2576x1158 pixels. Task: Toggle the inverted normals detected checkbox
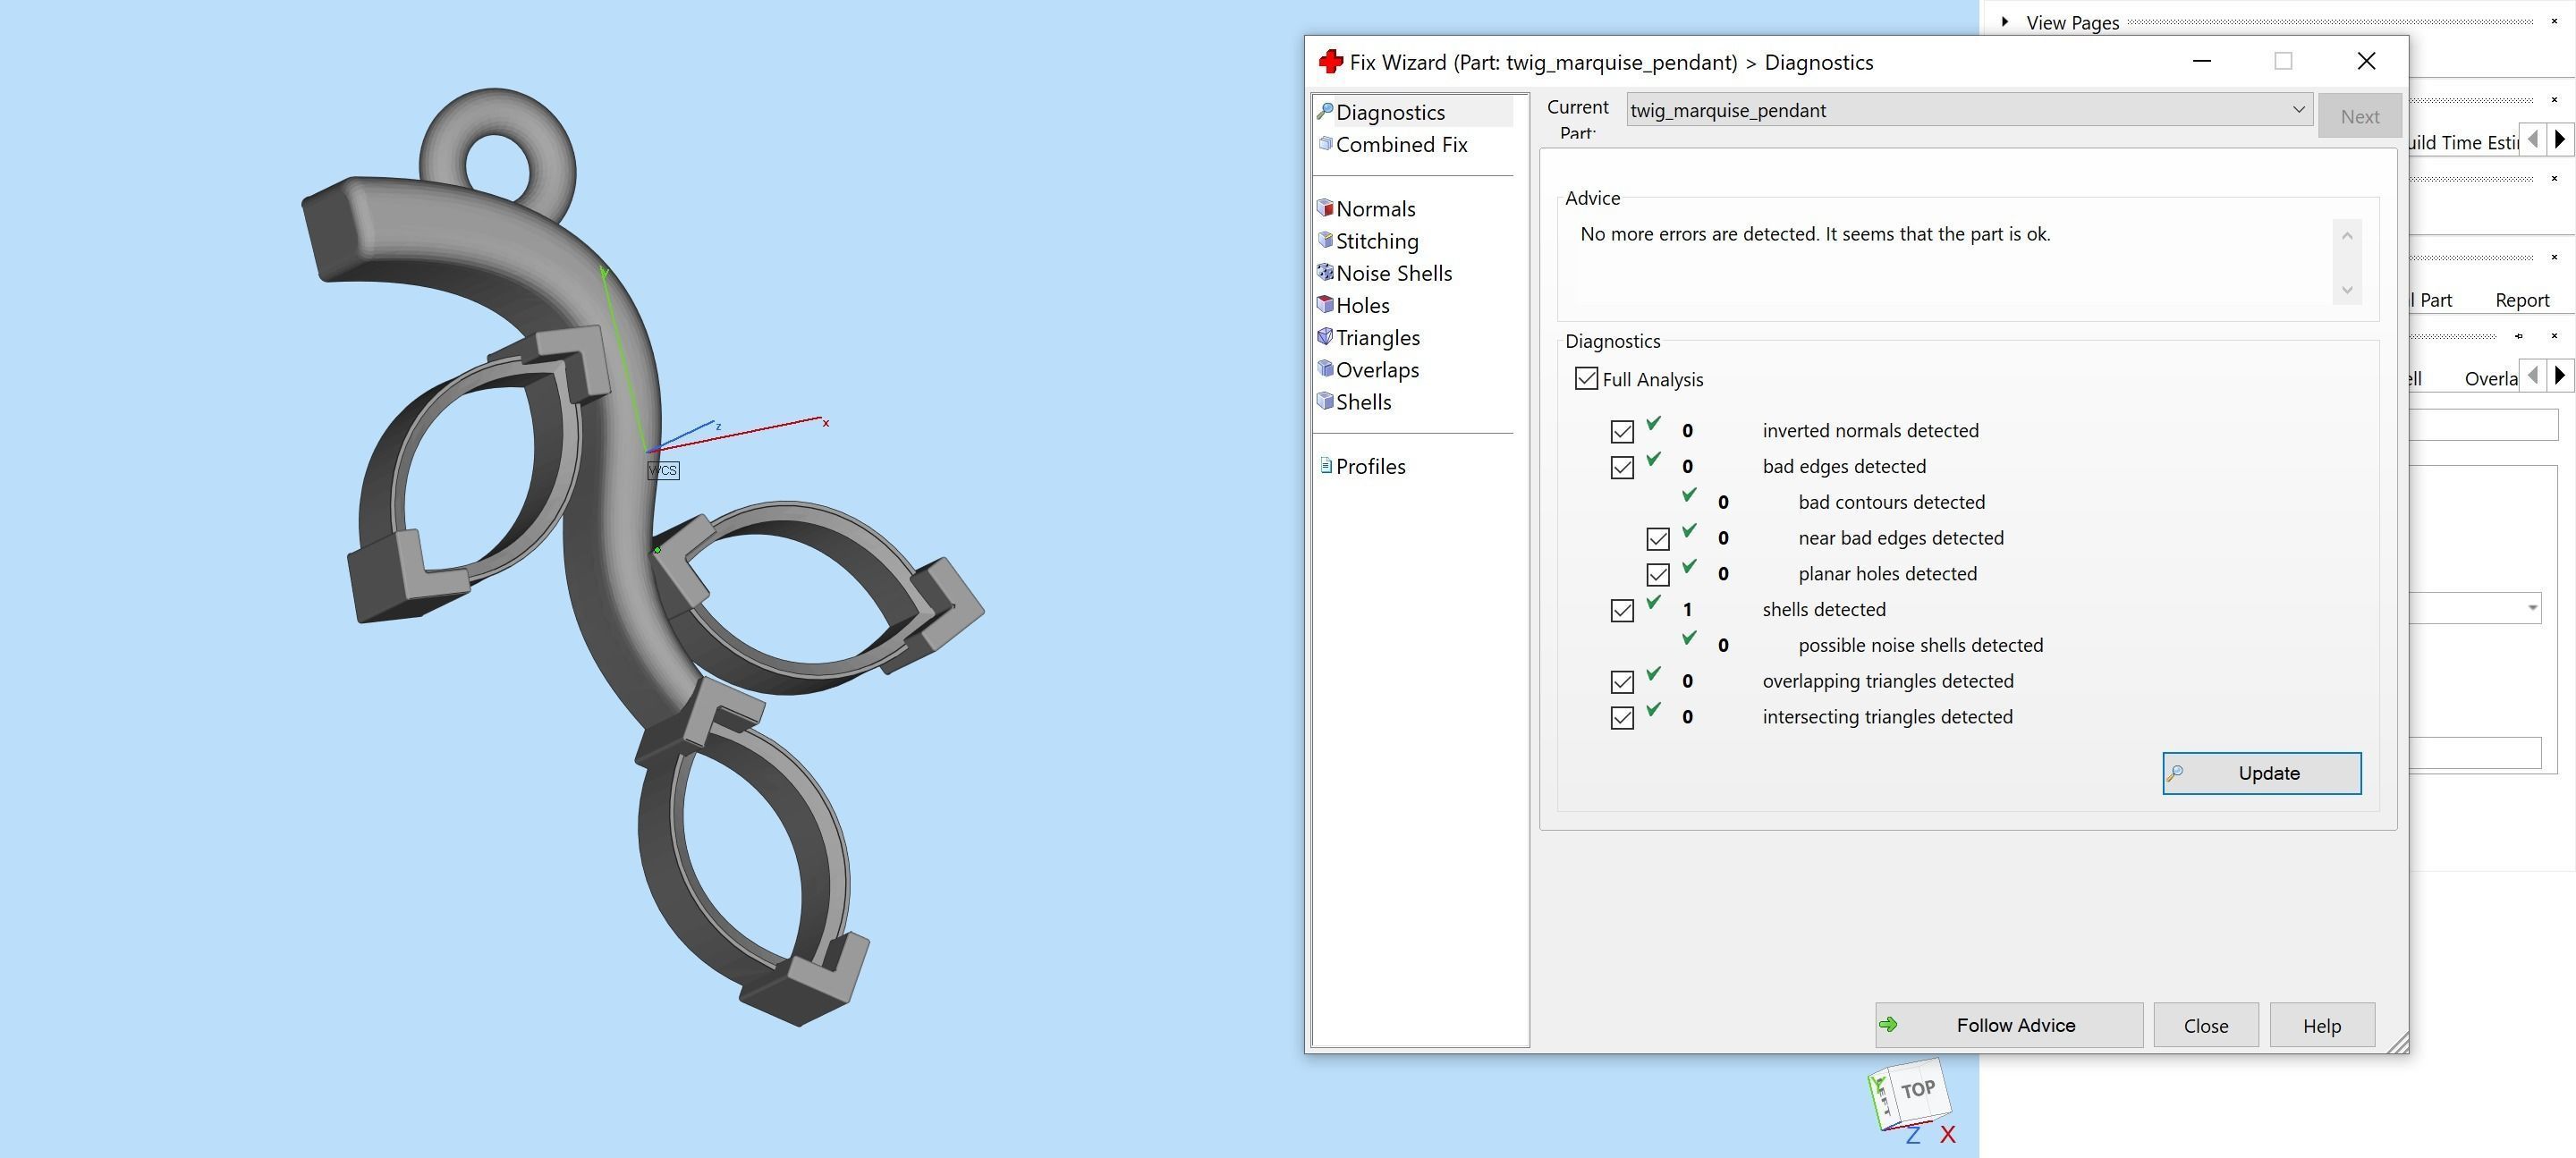click(1622, 430)
